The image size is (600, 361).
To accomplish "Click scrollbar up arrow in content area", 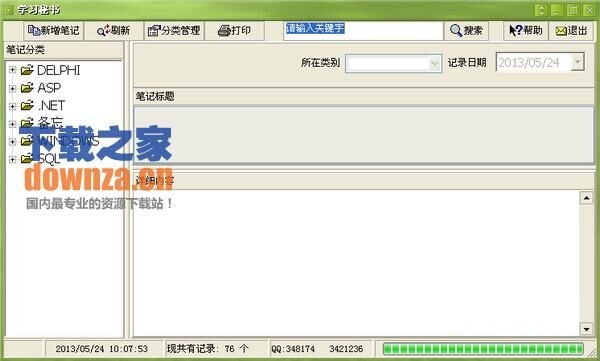I will [x=586, y=198].
